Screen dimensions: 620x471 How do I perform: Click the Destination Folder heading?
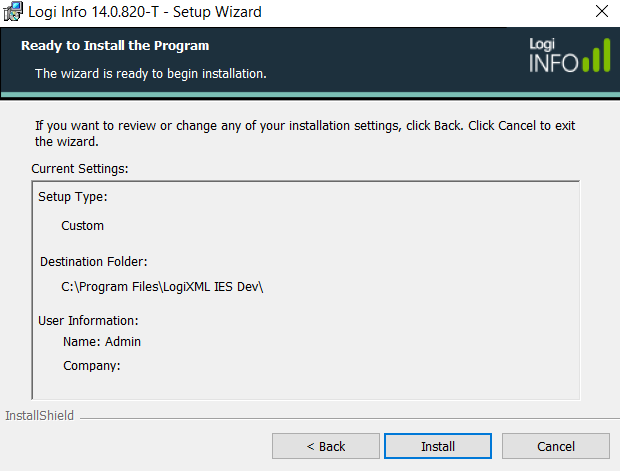point(94,262)
